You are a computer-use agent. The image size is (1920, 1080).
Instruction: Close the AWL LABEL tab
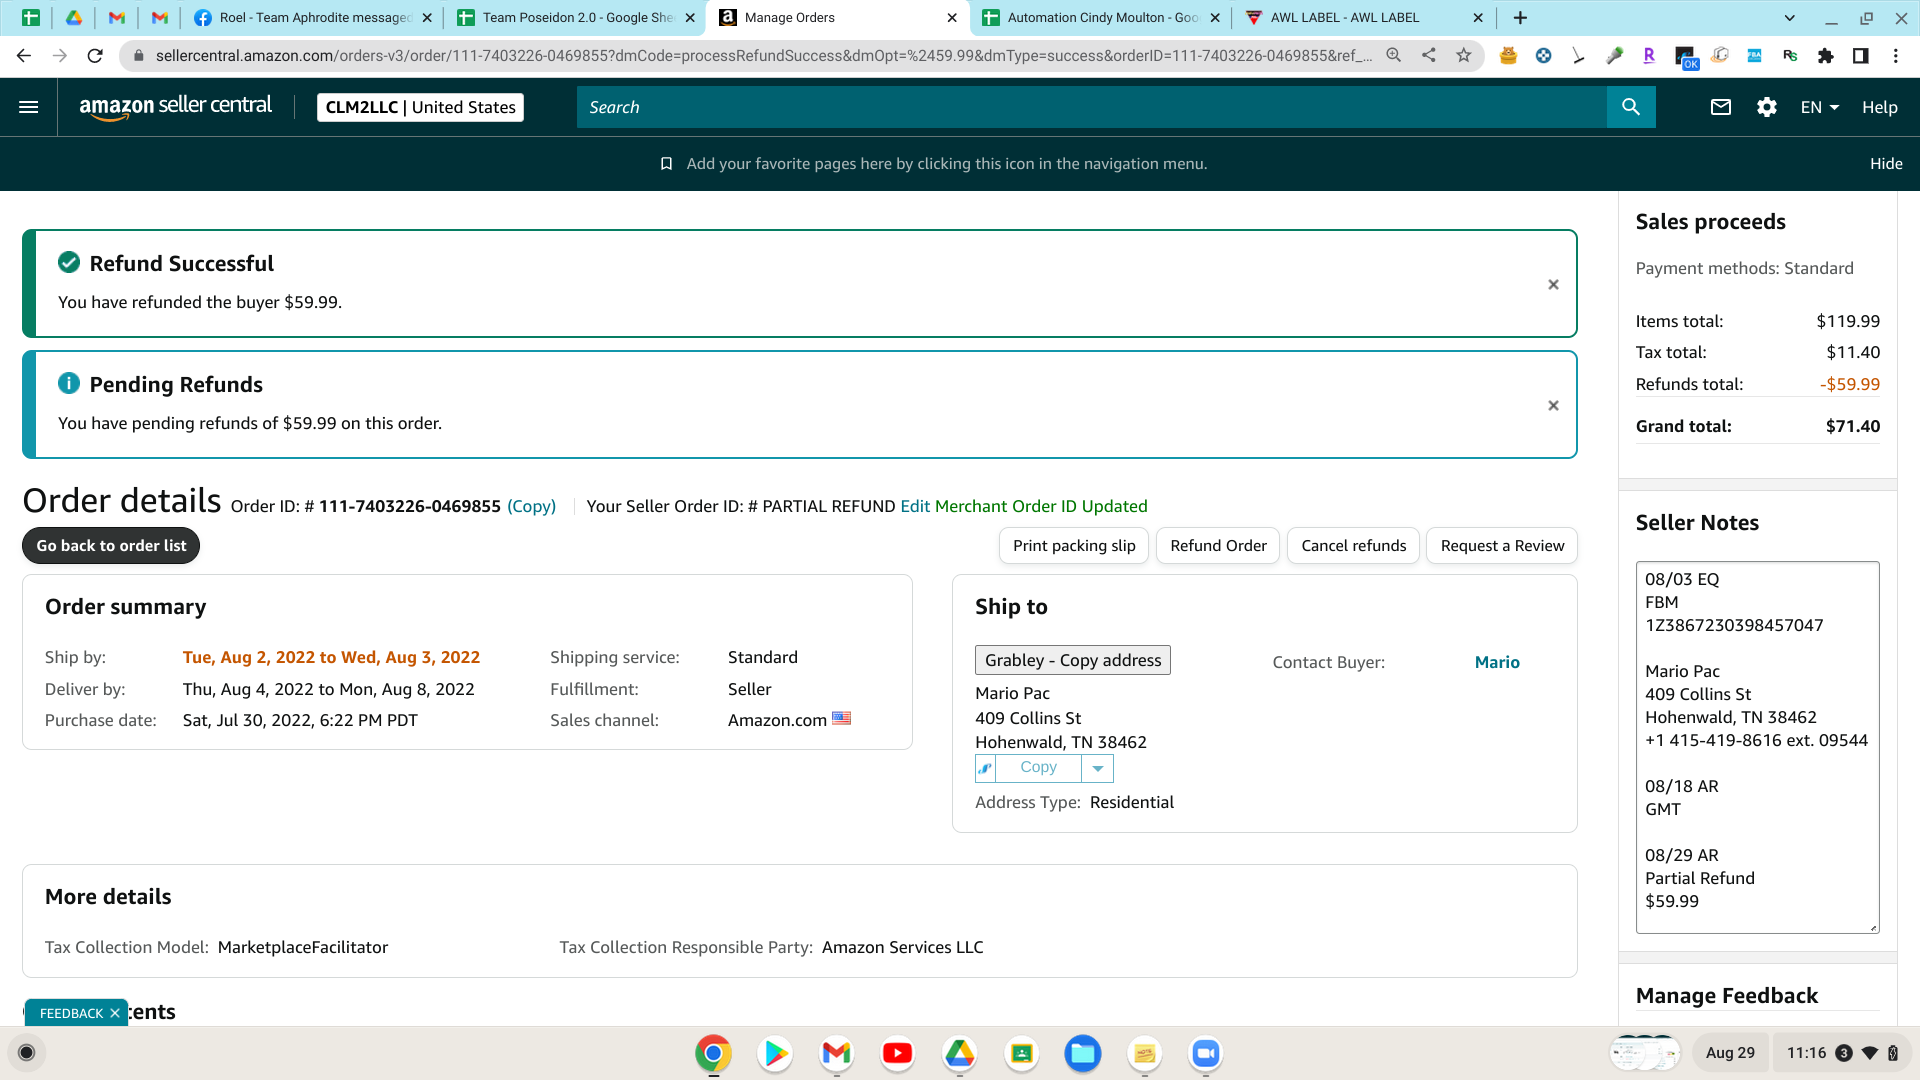coord(1478,18)
